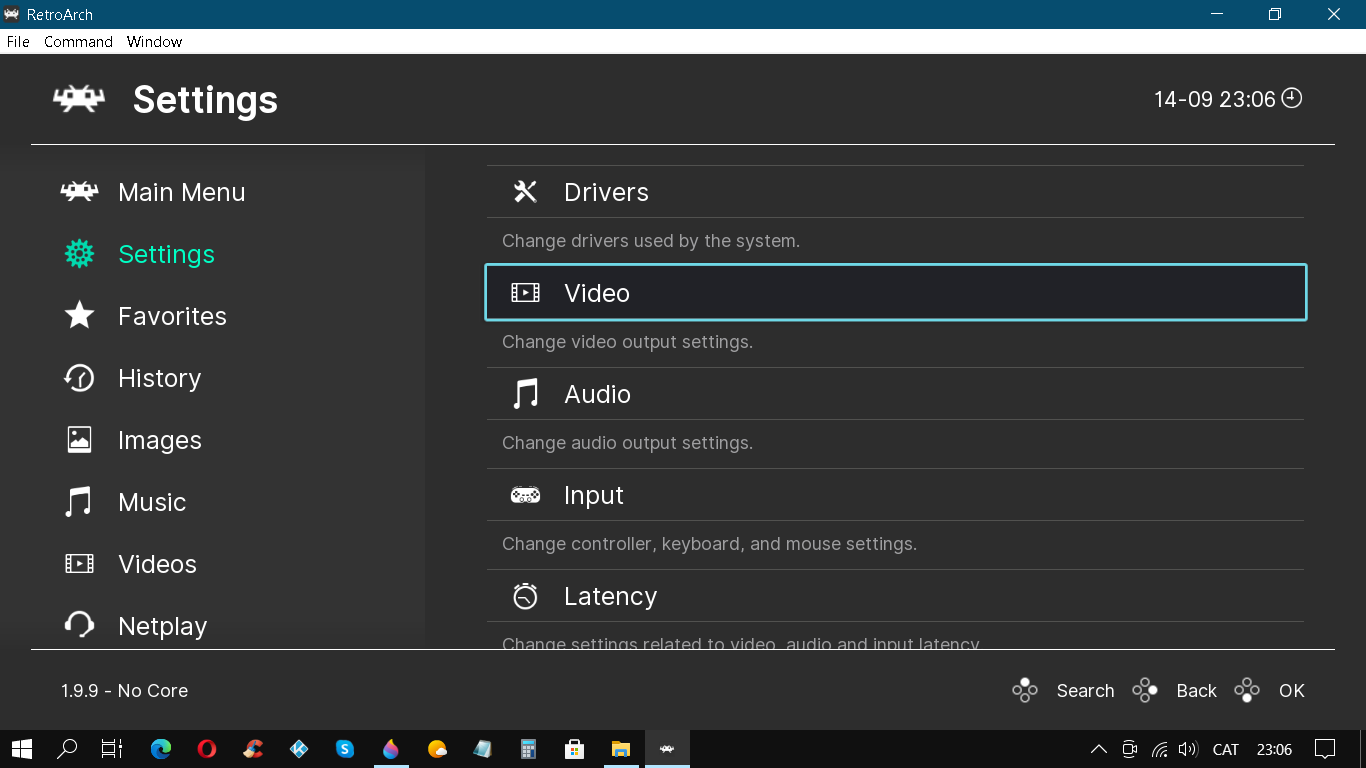Click the Videos film icon in sidebar

79,564
